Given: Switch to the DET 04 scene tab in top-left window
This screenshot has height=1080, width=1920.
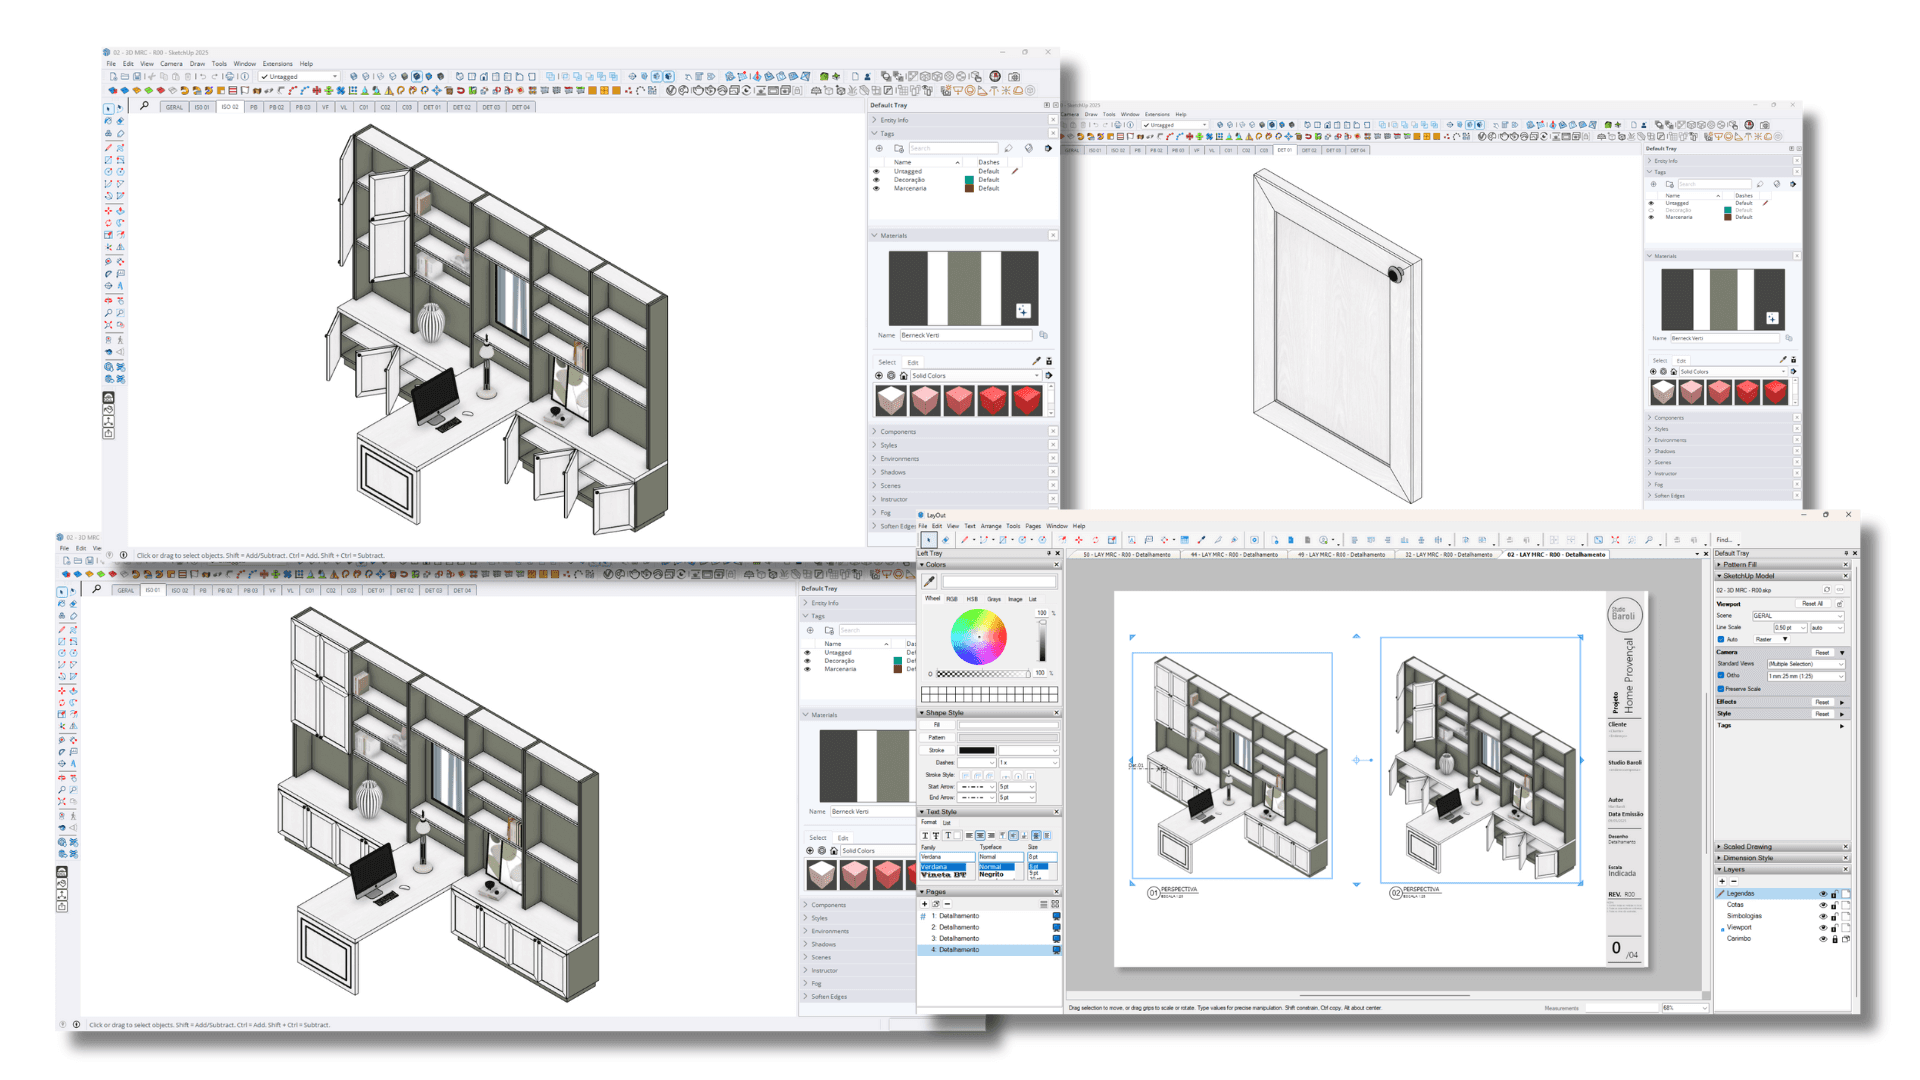Looking at the screenshot, I should pos(521,107).
